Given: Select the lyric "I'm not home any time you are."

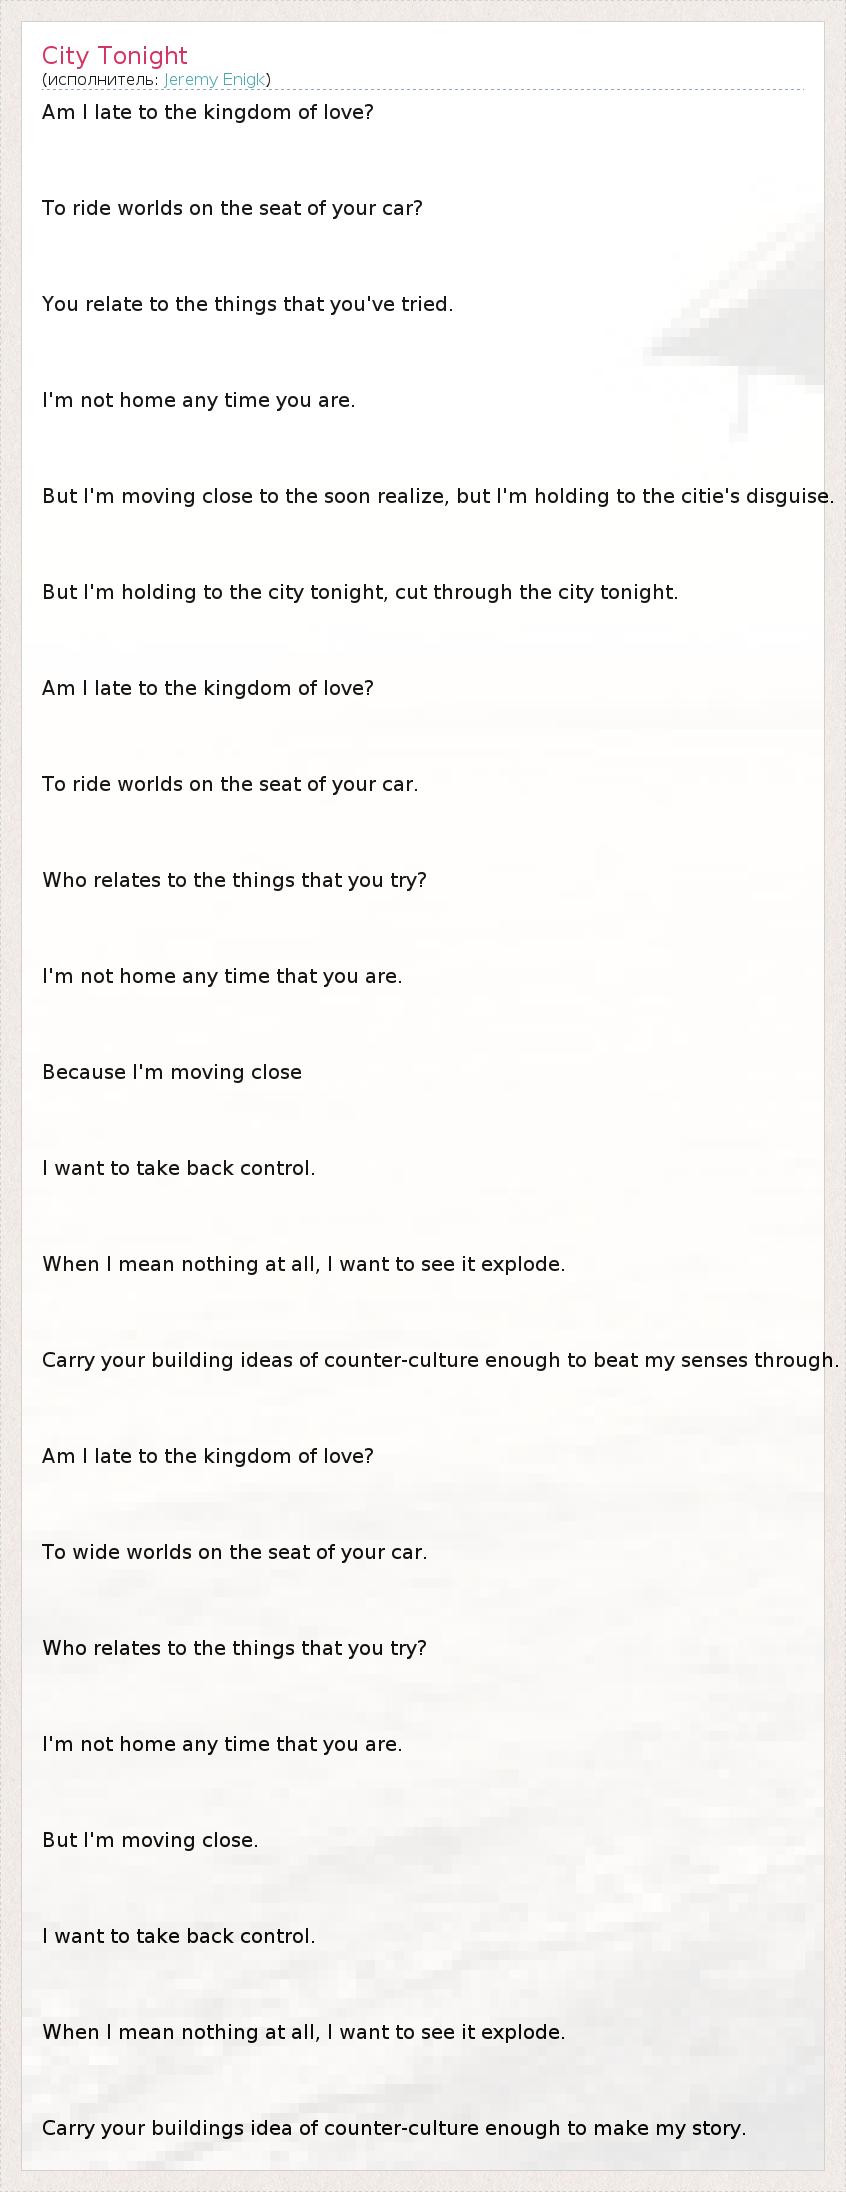Looking at the screenshot, I should click(198, 400).
